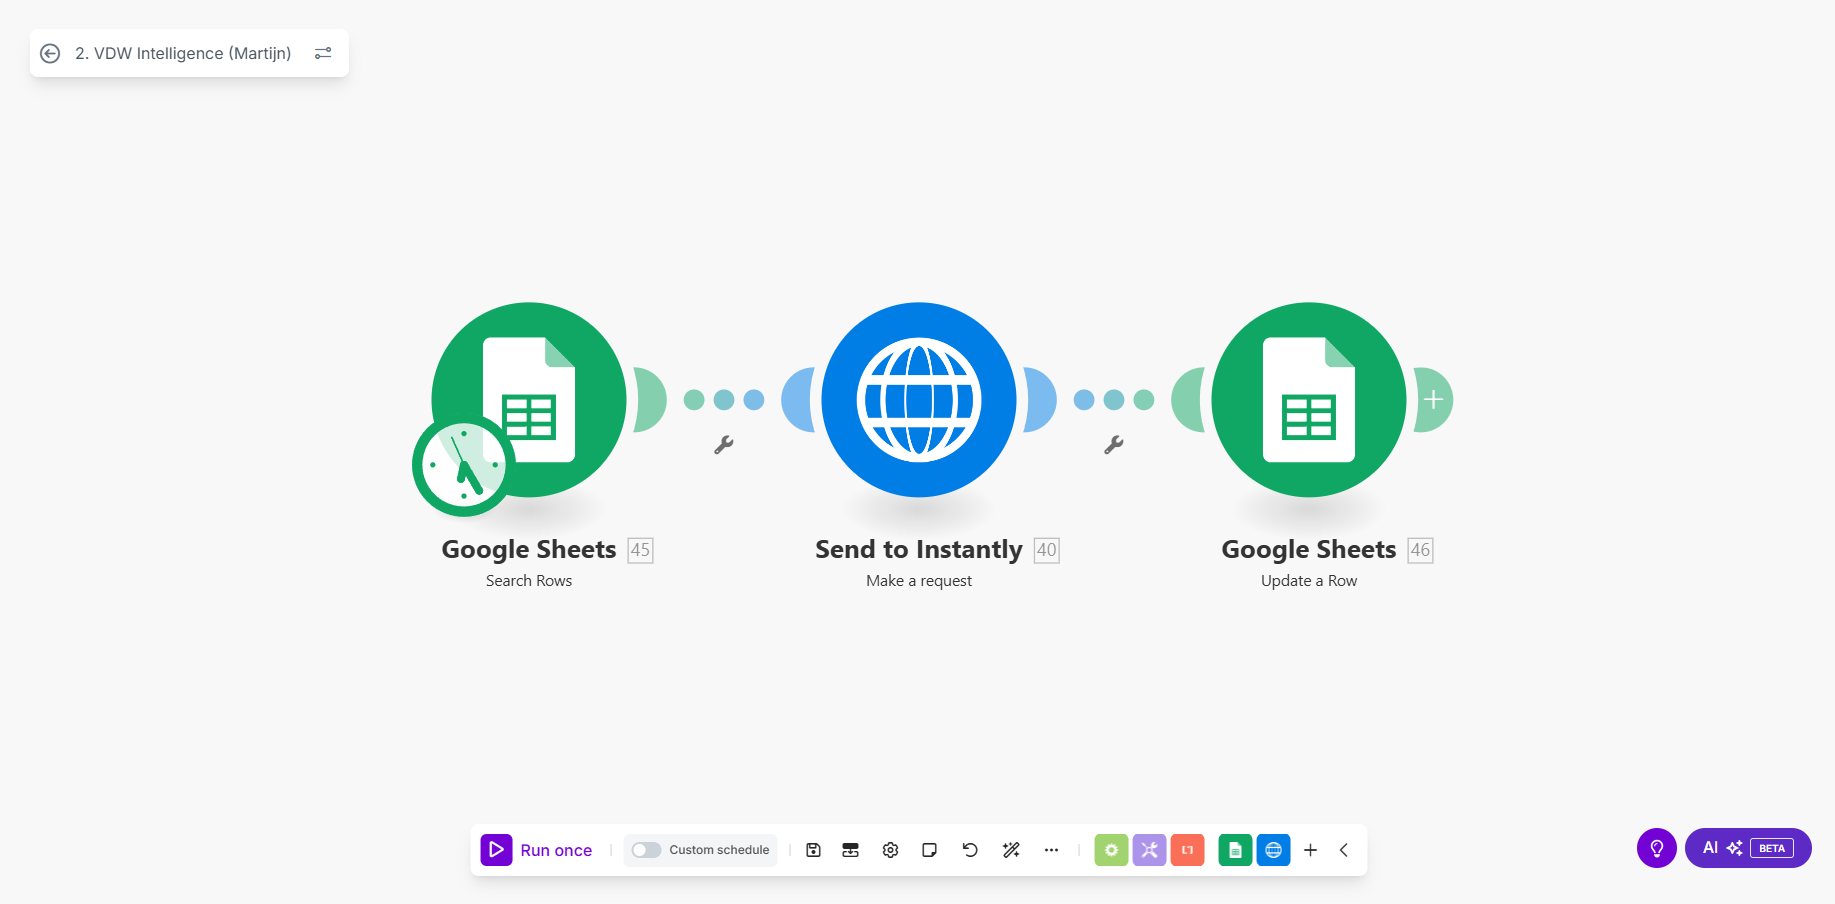Click the module number 40 badge
Image resolution: width=1835 pixels, height=904 pixels.
click(1046, 550)
